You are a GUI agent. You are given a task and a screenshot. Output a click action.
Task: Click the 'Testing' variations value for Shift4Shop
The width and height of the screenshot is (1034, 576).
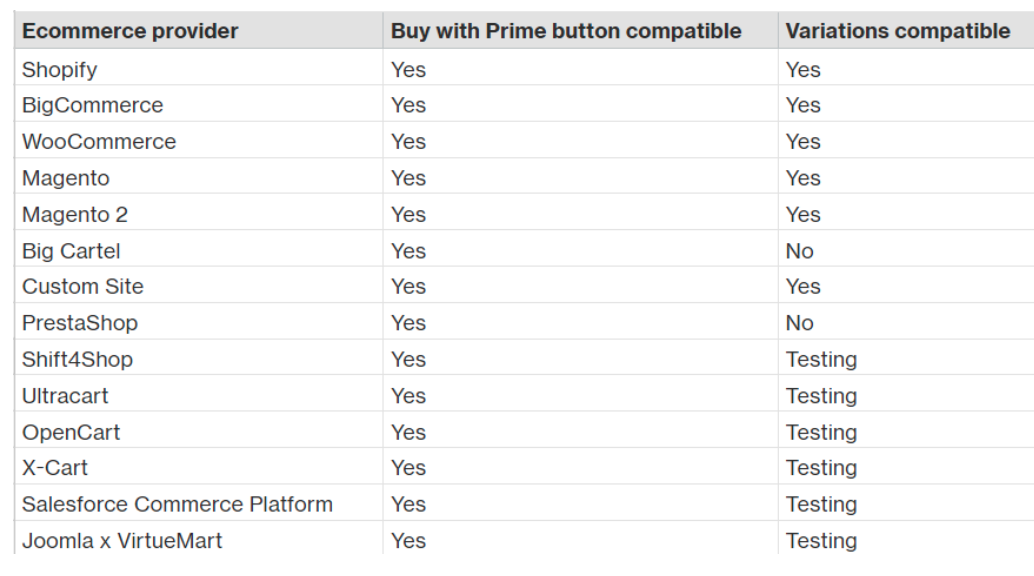click(821, 359)
